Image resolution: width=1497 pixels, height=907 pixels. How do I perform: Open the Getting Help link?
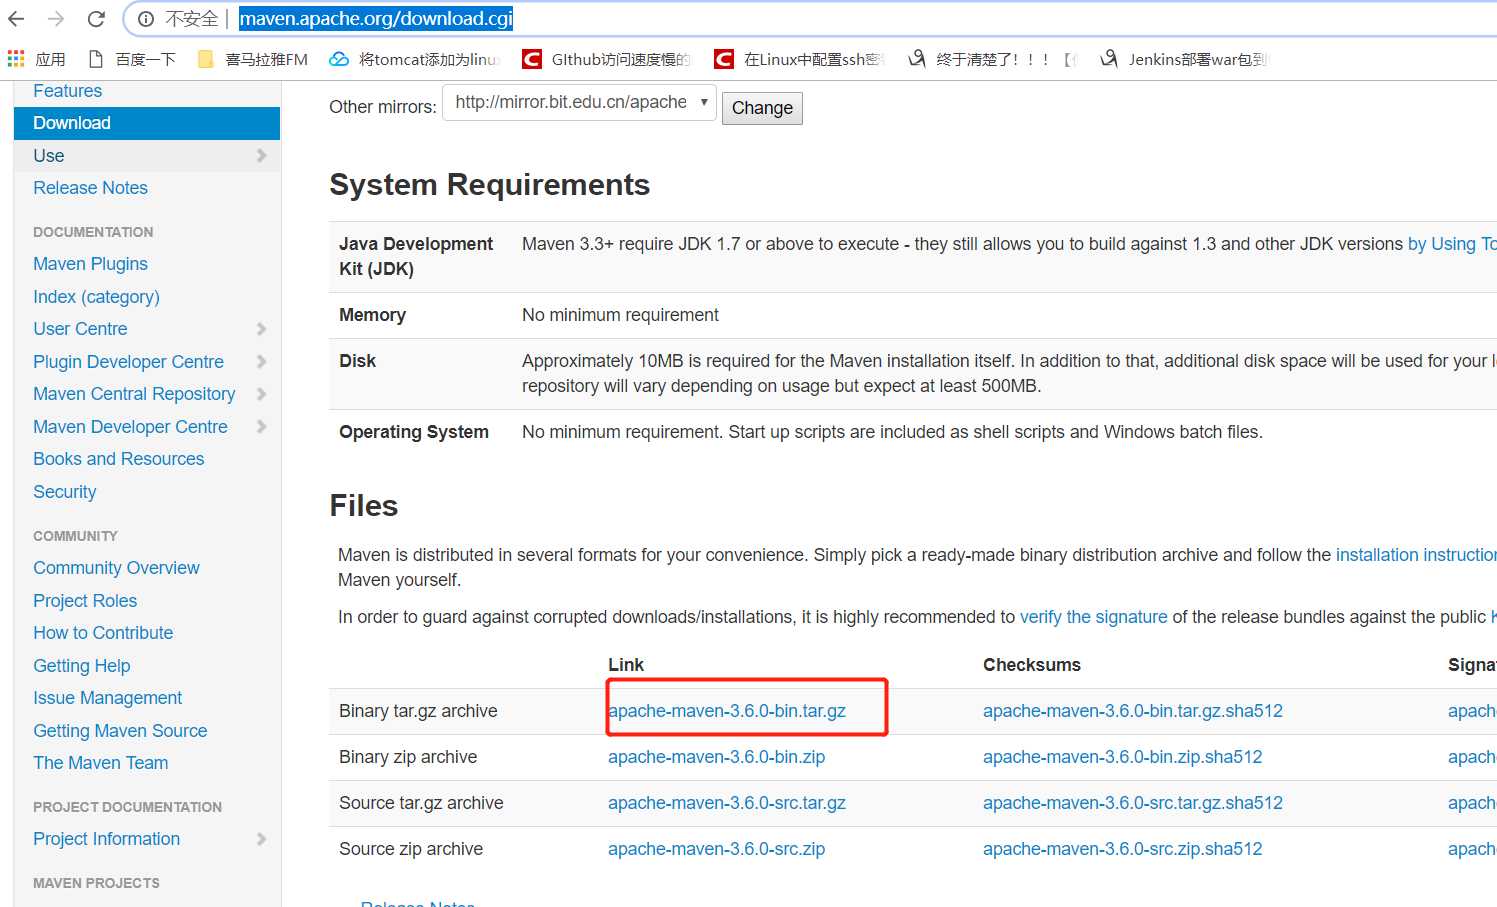[x=81, y=666]
